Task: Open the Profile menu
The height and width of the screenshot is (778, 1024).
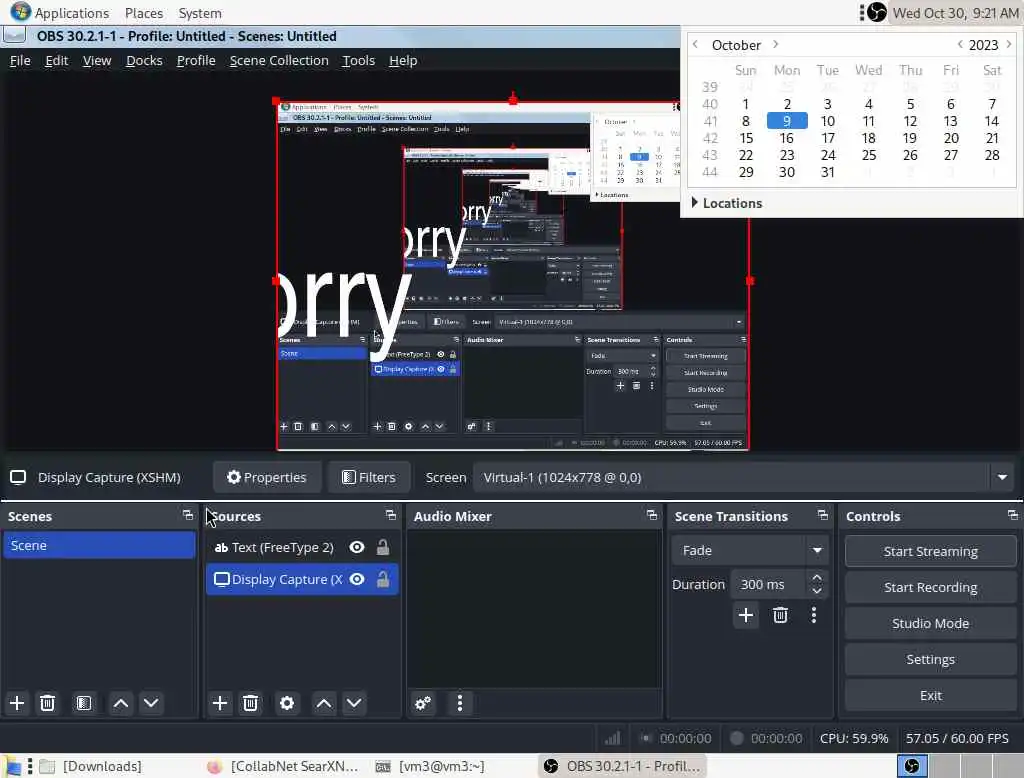Action: [x=196, y=61]
